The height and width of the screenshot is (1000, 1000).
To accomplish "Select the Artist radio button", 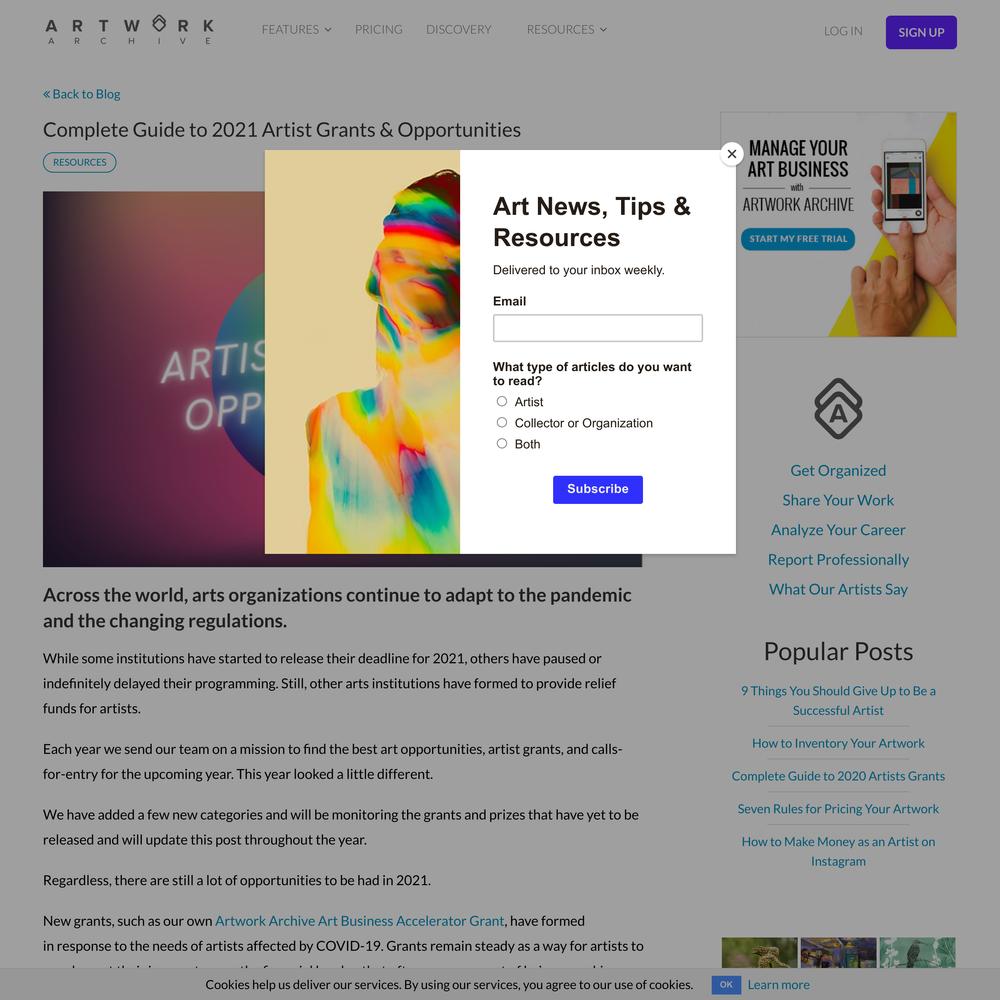I will (x=502, y=401).
